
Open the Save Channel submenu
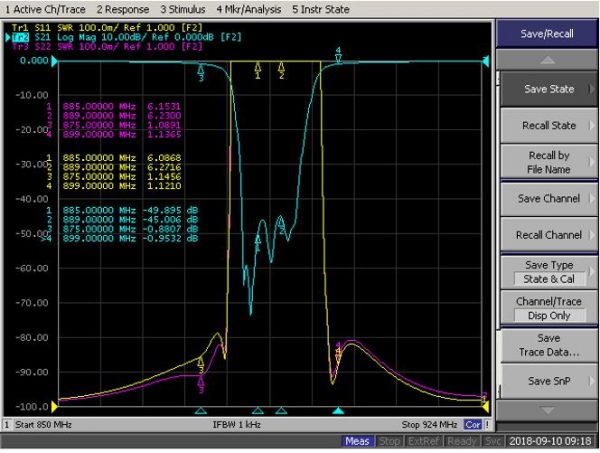[549, 199]
